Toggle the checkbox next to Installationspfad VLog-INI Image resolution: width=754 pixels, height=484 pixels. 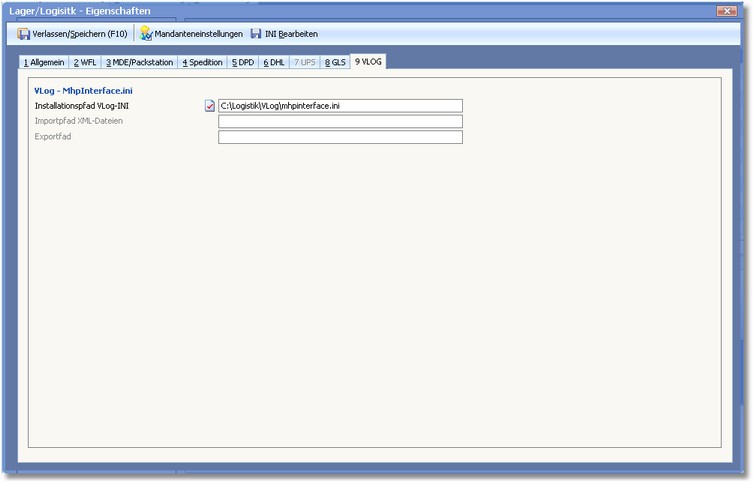coord(210,106)
